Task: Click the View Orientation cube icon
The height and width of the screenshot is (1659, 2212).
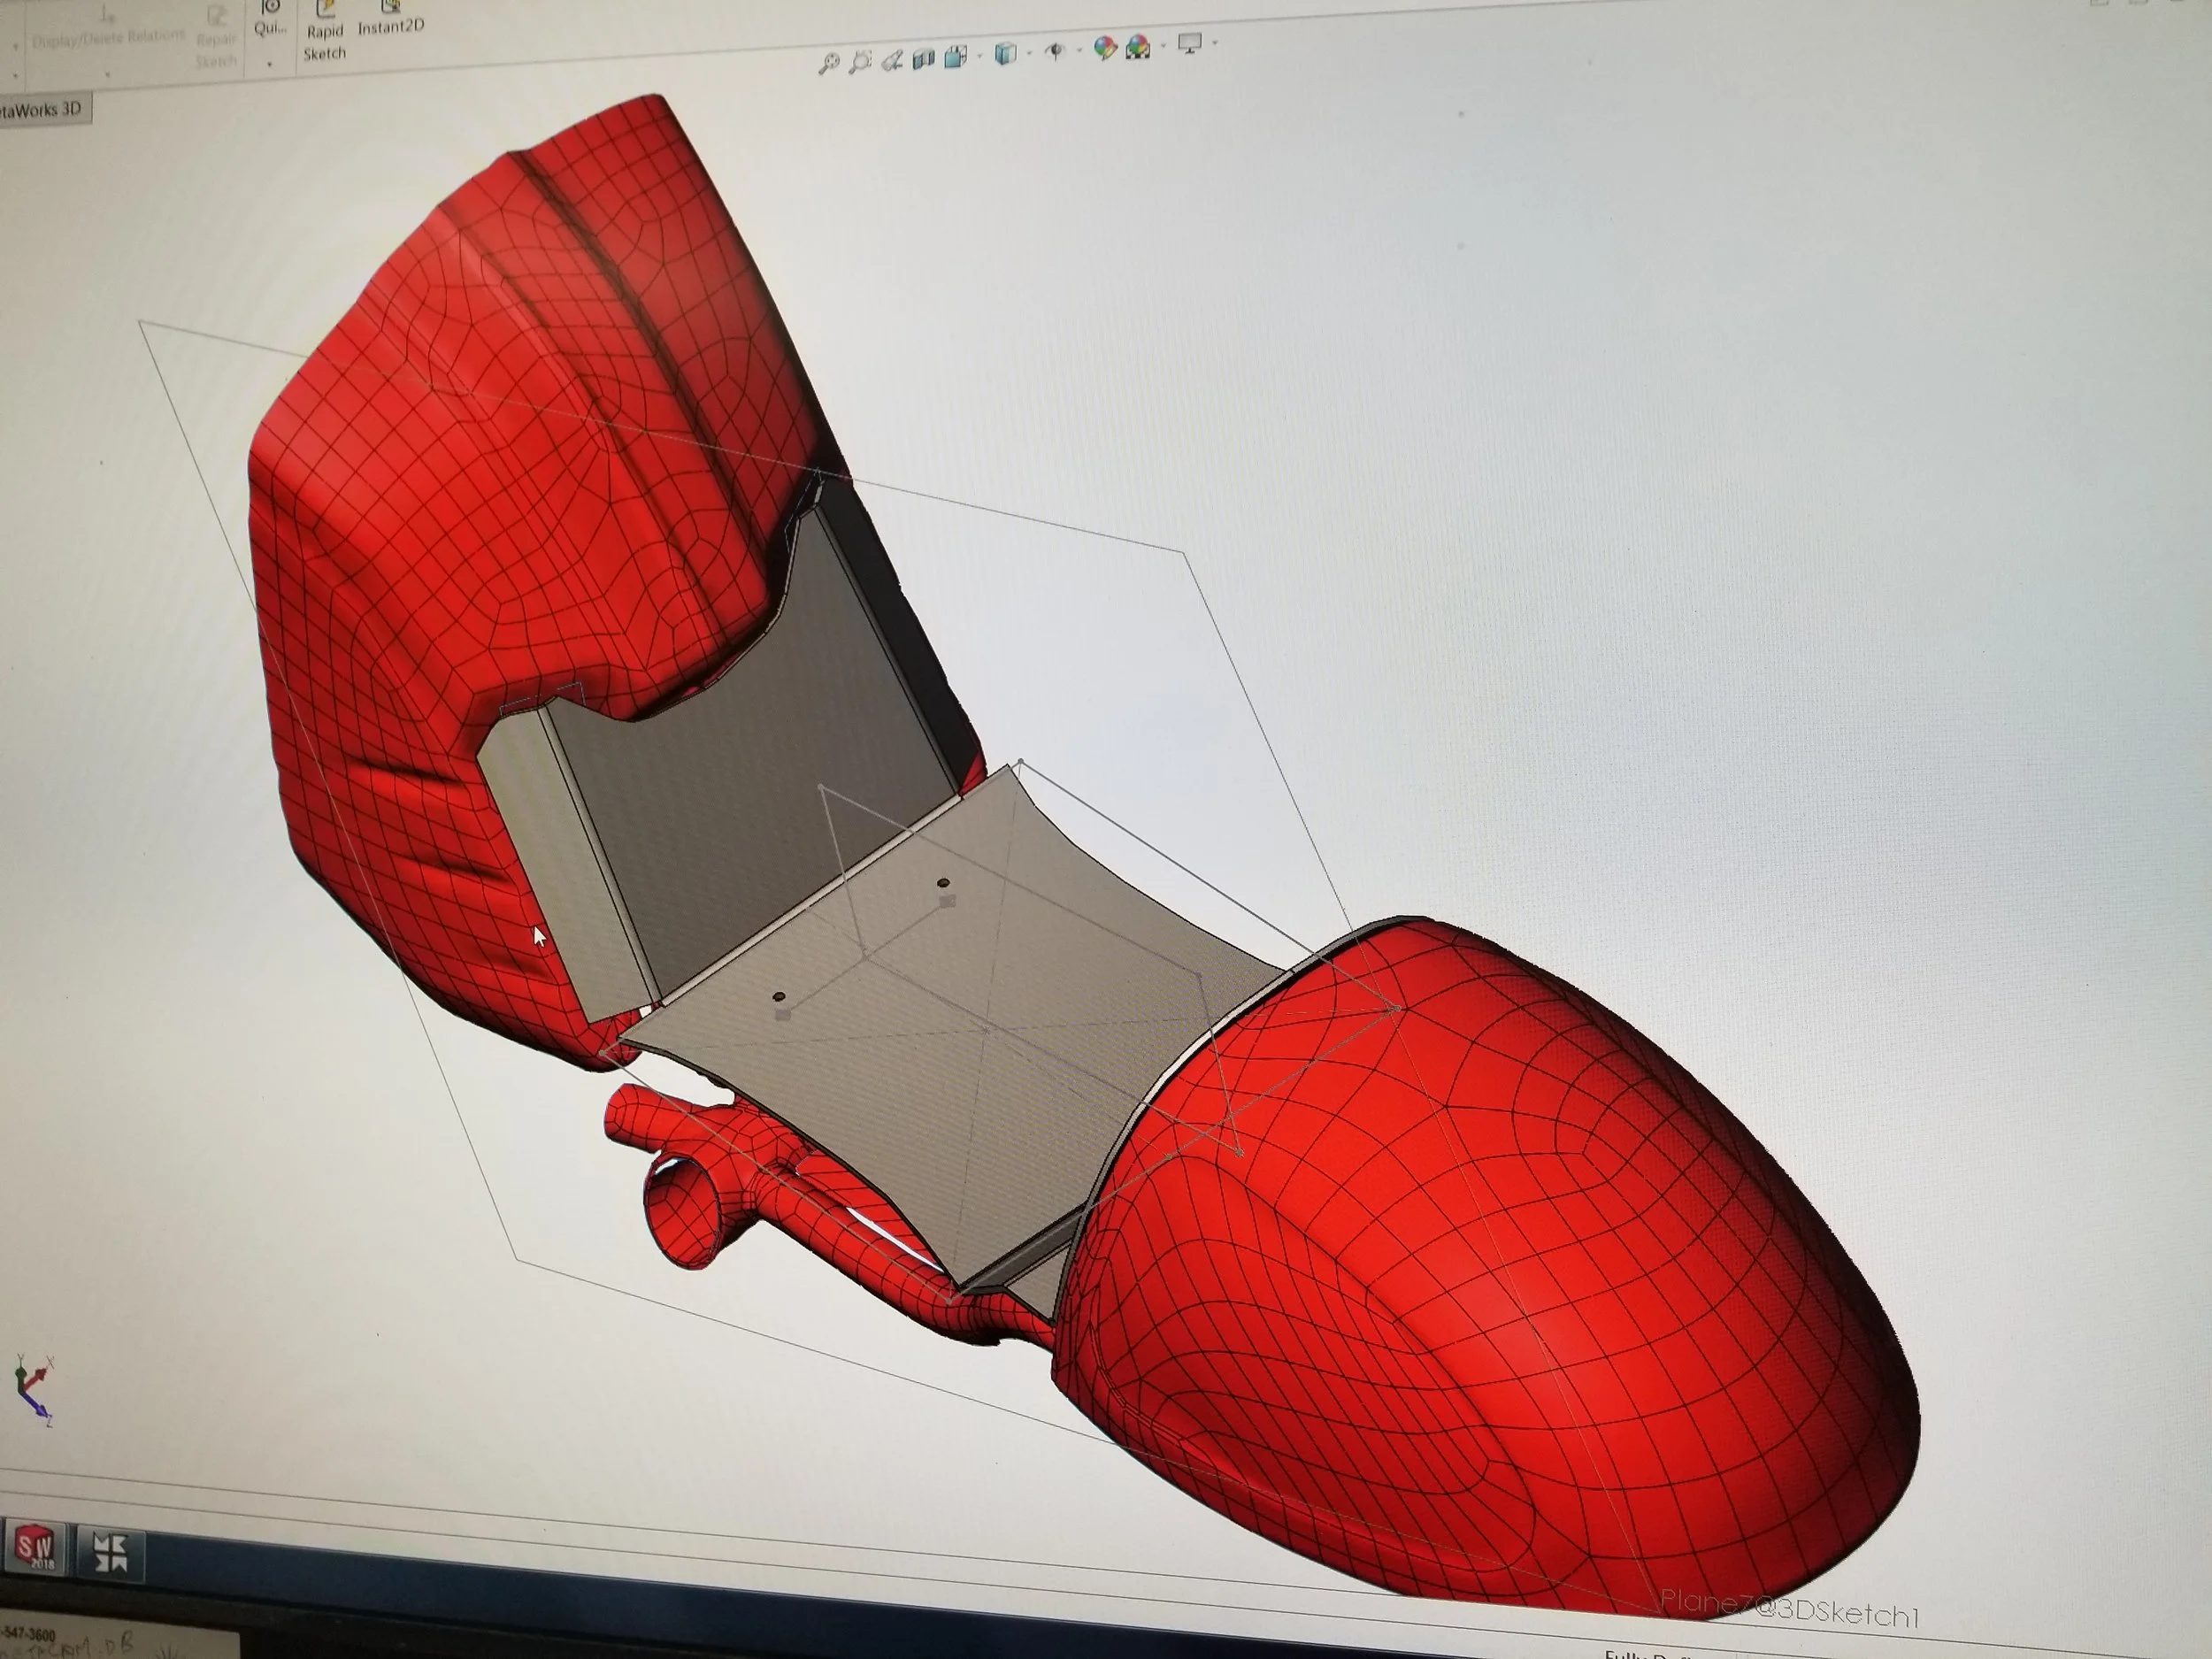Action: [955, 56]
